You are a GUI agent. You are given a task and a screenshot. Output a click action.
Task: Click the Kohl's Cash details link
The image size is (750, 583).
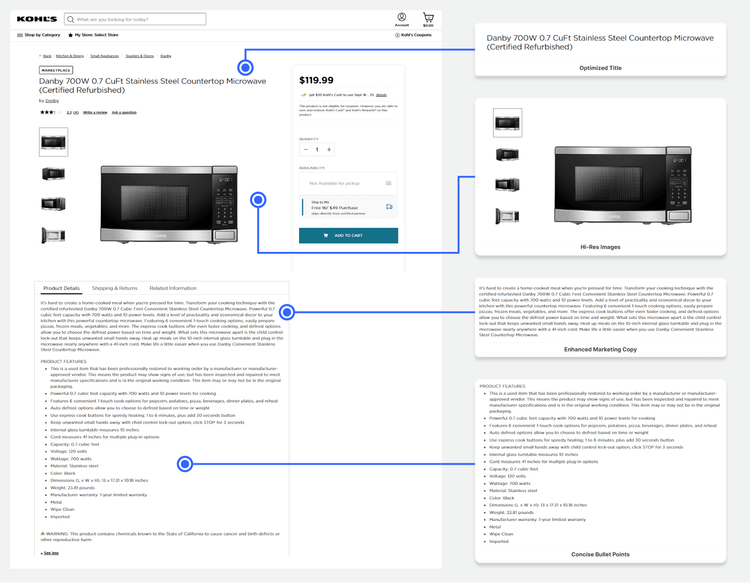pyautogui.click(x=381, y=95)
